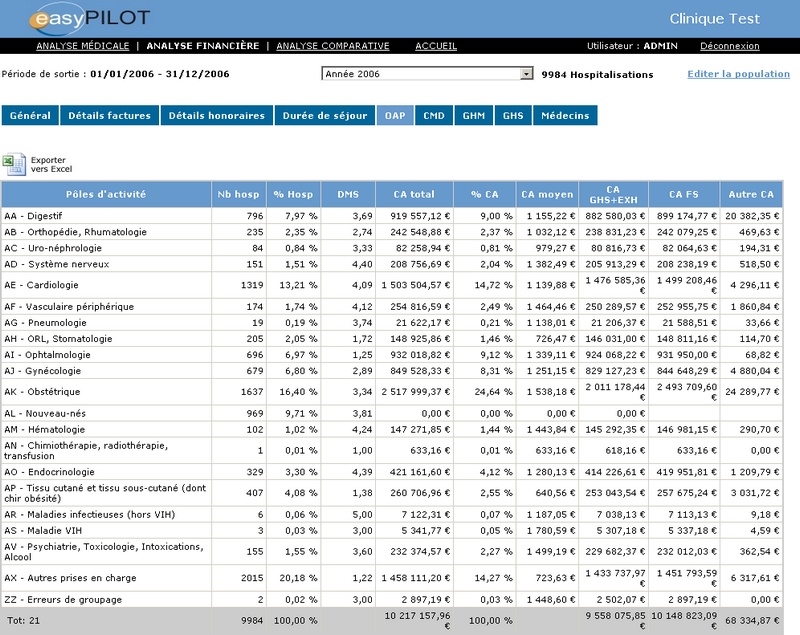Click the easyPILOT logo
The height and width of the screenshot is (635, 800).
coord(90,19)
